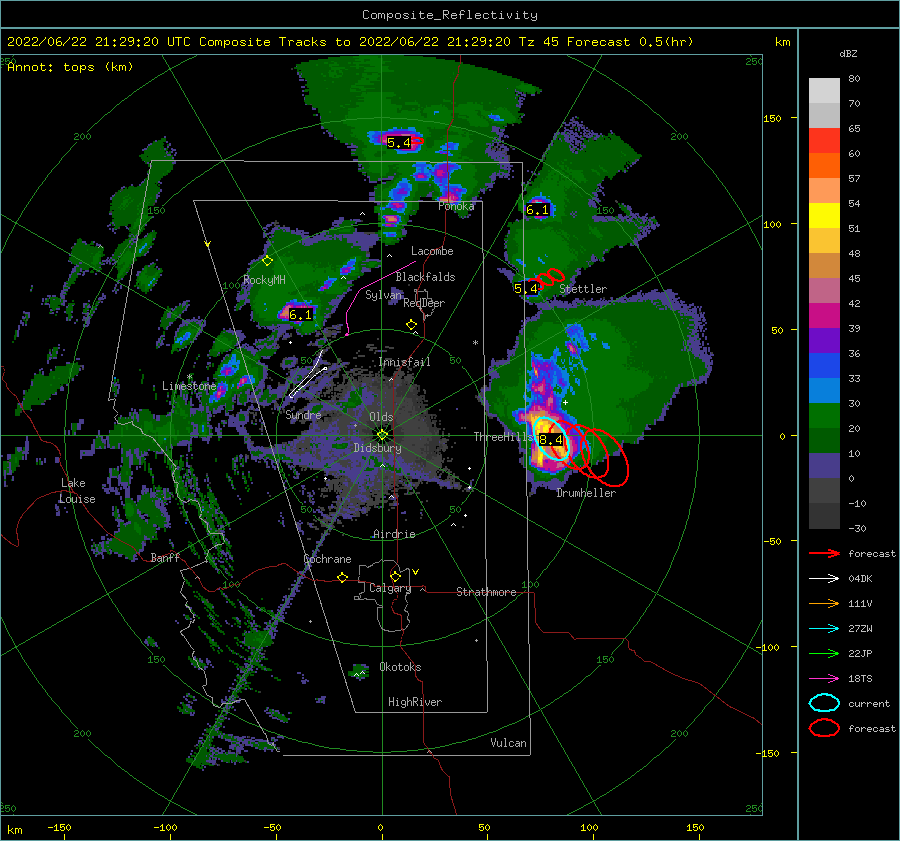Select the 6.1 storm top below RockyMH
The width and height of the screenshot is (900, 841).
(300, 315)
